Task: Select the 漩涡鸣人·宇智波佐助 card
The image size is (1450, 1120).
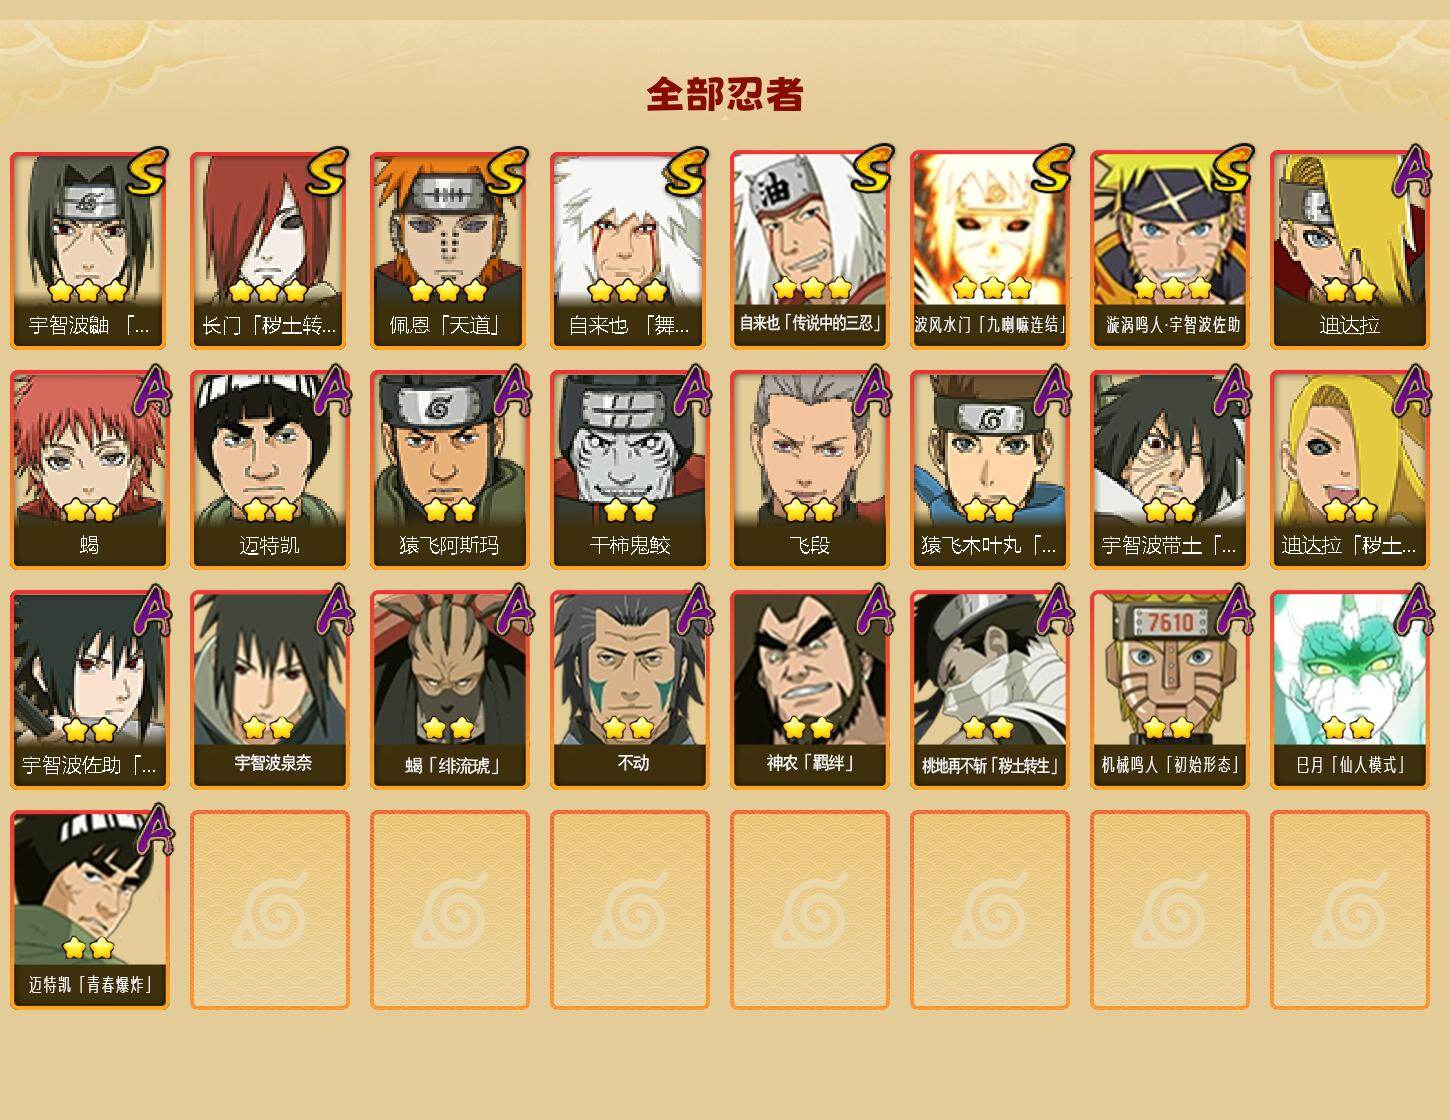Action: click(1169, 250)
